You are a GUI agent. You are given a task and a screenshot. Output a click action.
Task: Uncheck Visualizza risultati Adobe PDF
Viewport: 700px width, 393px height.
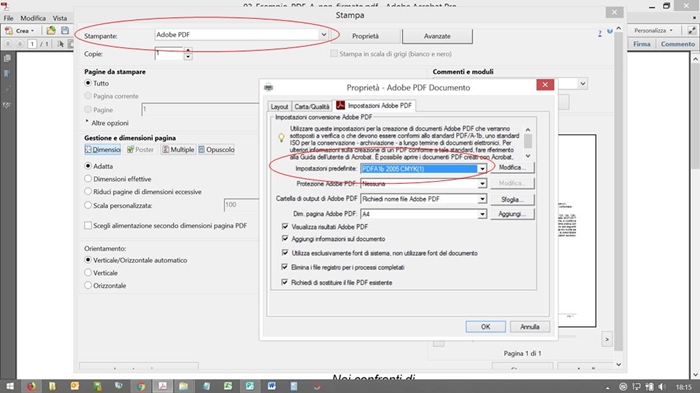[x=285, y=226]
